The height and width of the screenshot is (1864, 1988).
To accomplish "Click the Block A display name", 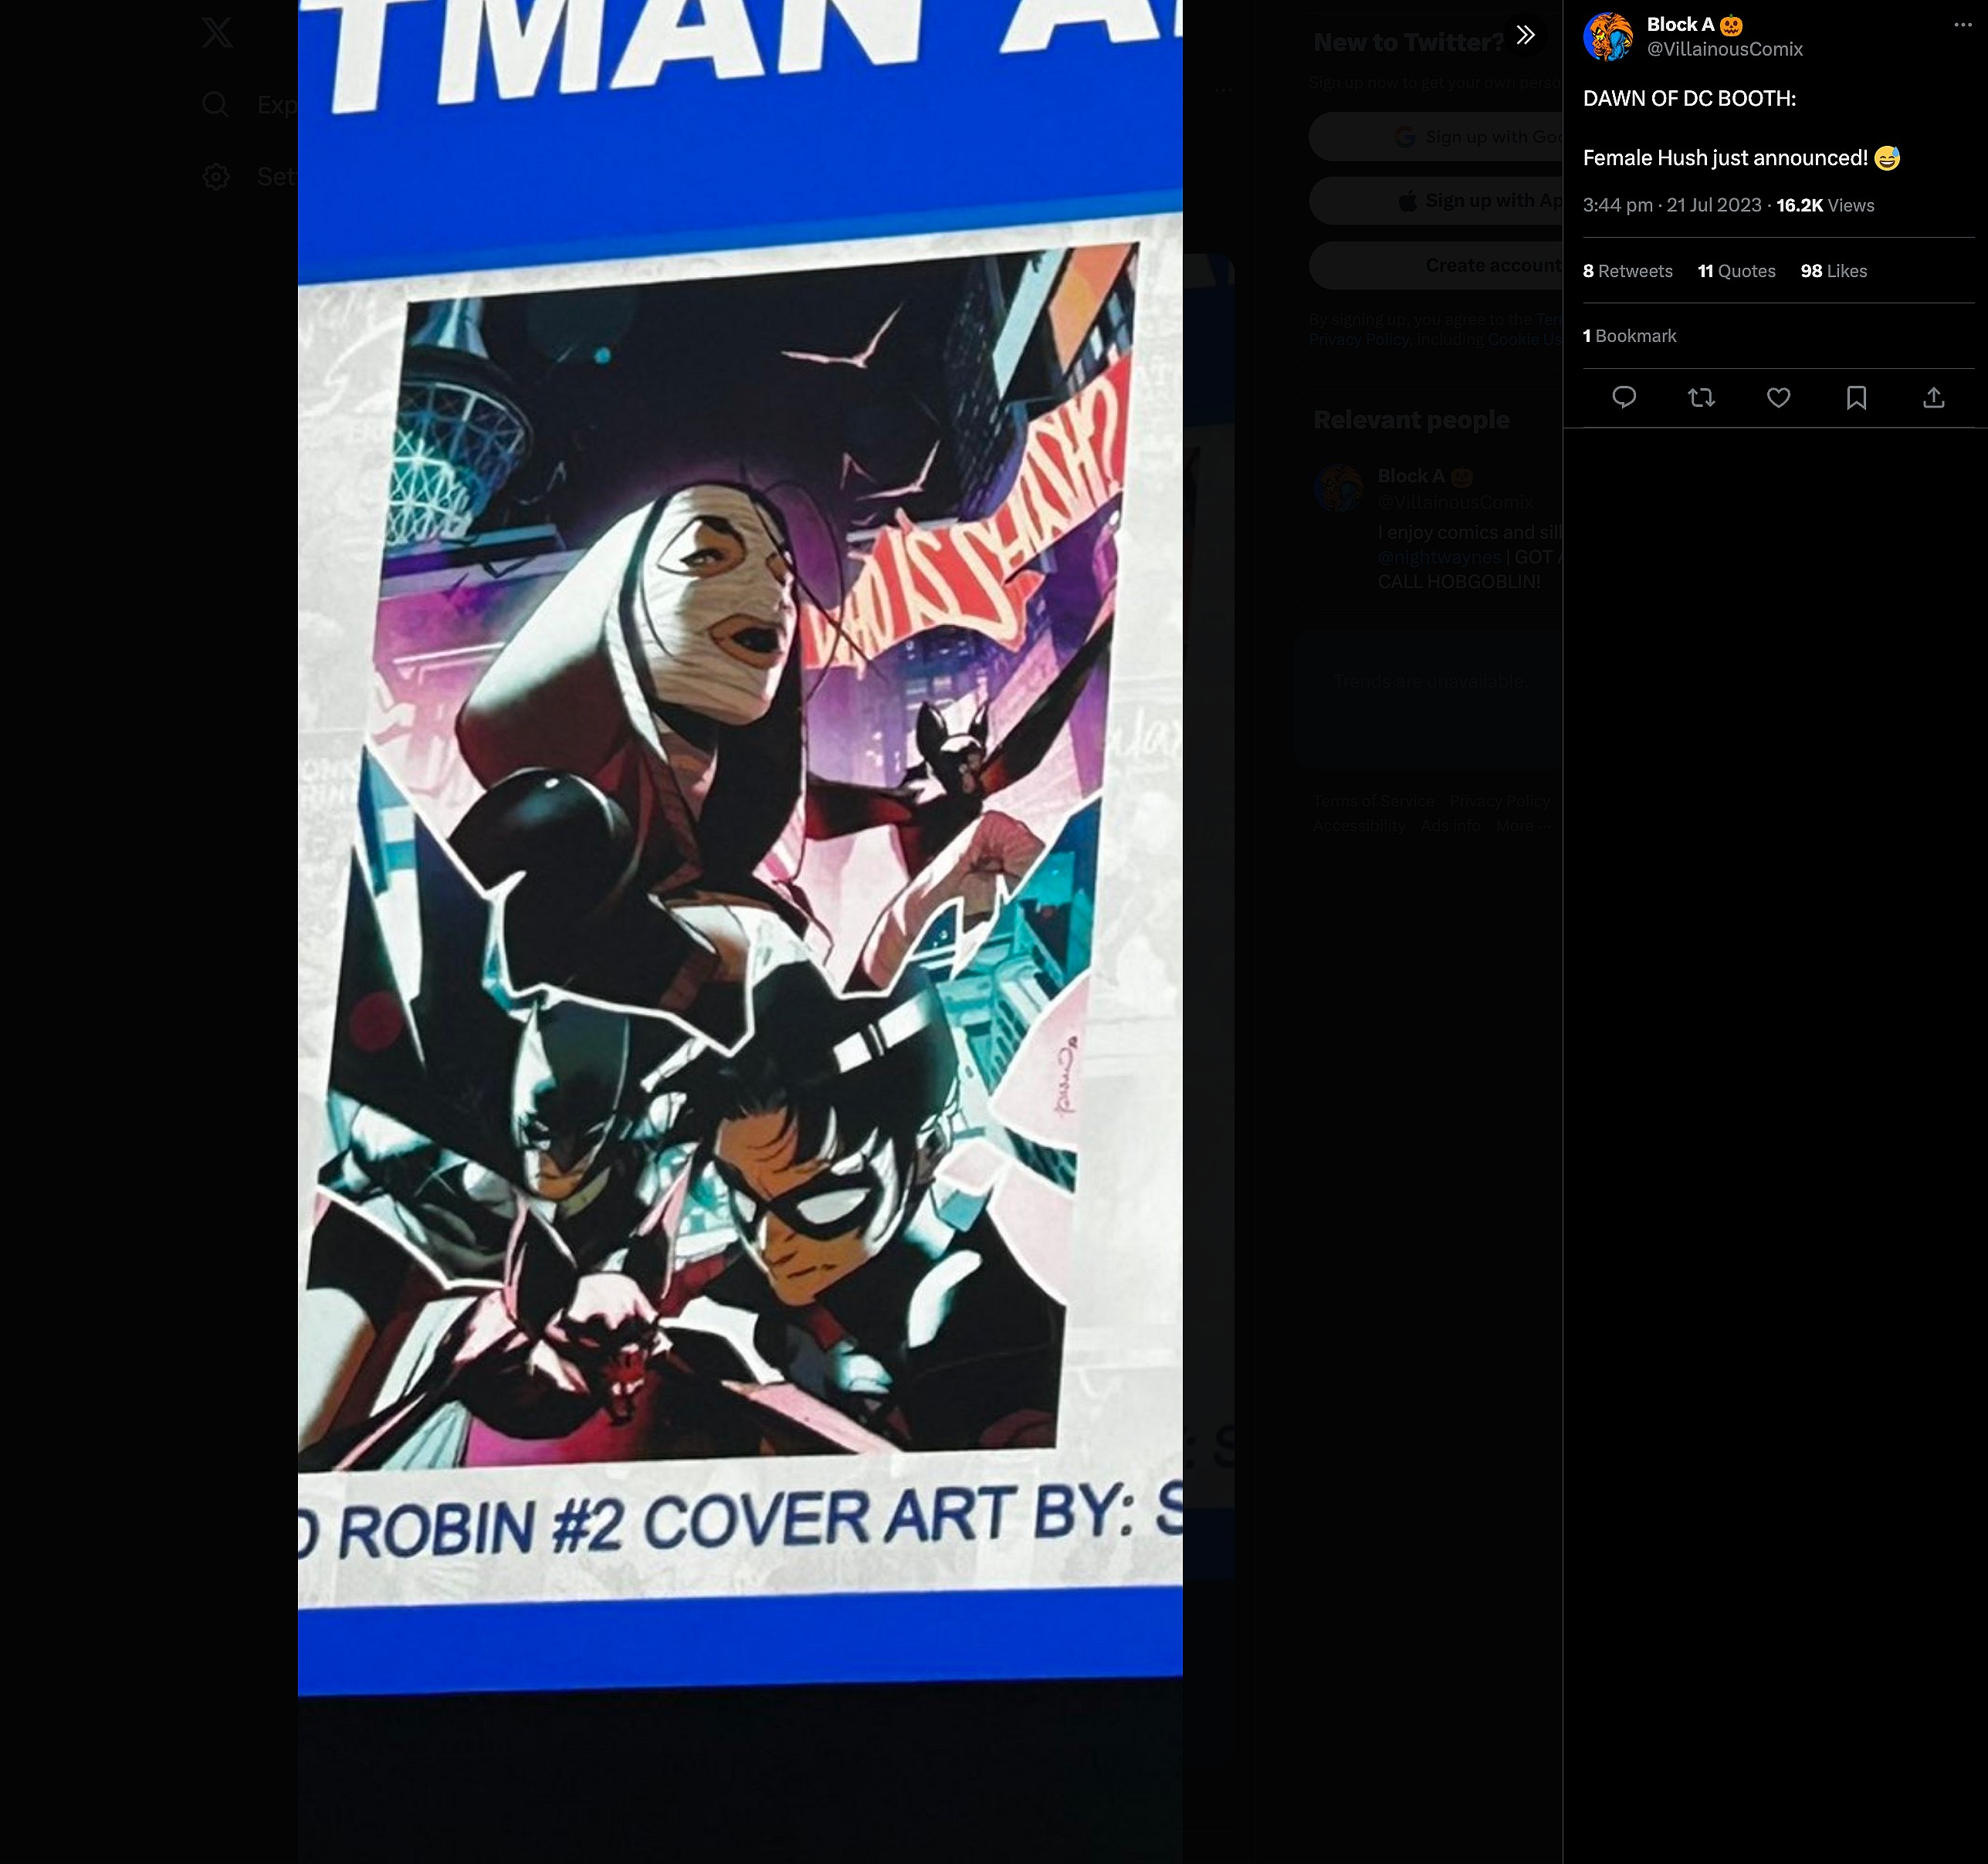I will pyautogui.click(x=1680, y=25).
